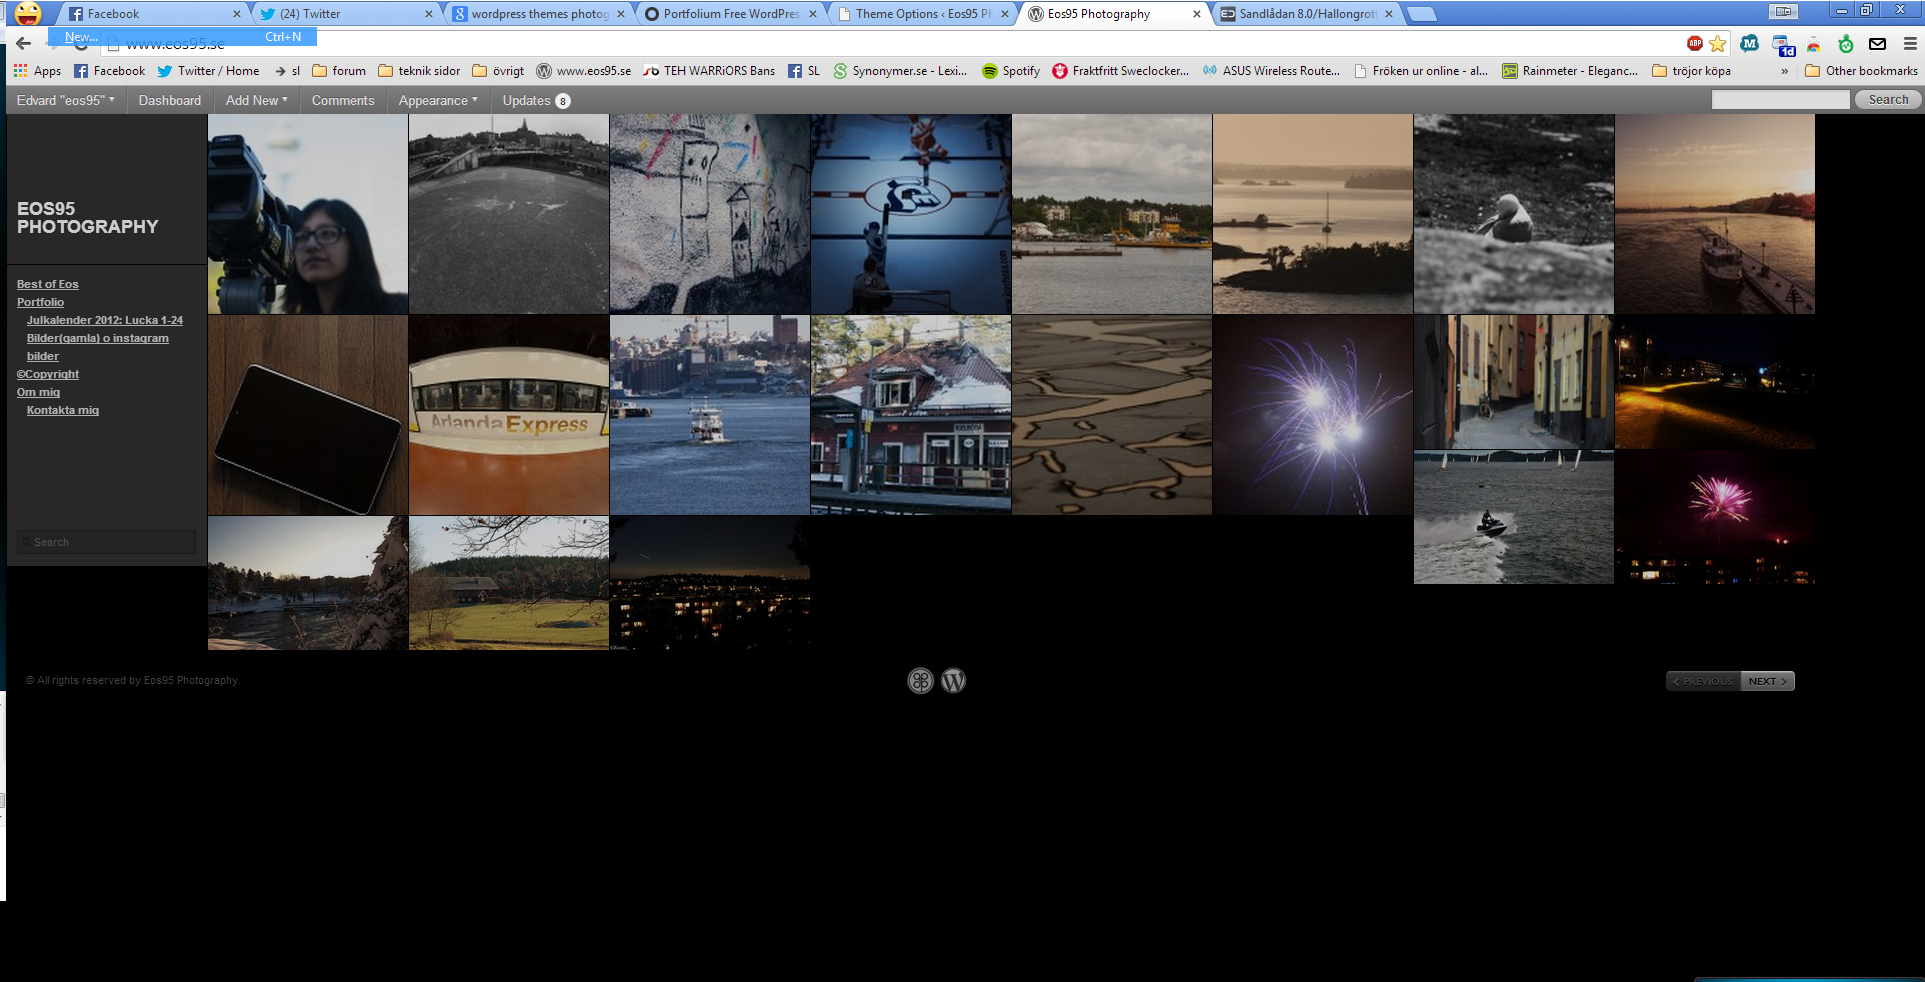Open the Arlanda Express photo thumbnail
1925x982 pixels.
508,415
